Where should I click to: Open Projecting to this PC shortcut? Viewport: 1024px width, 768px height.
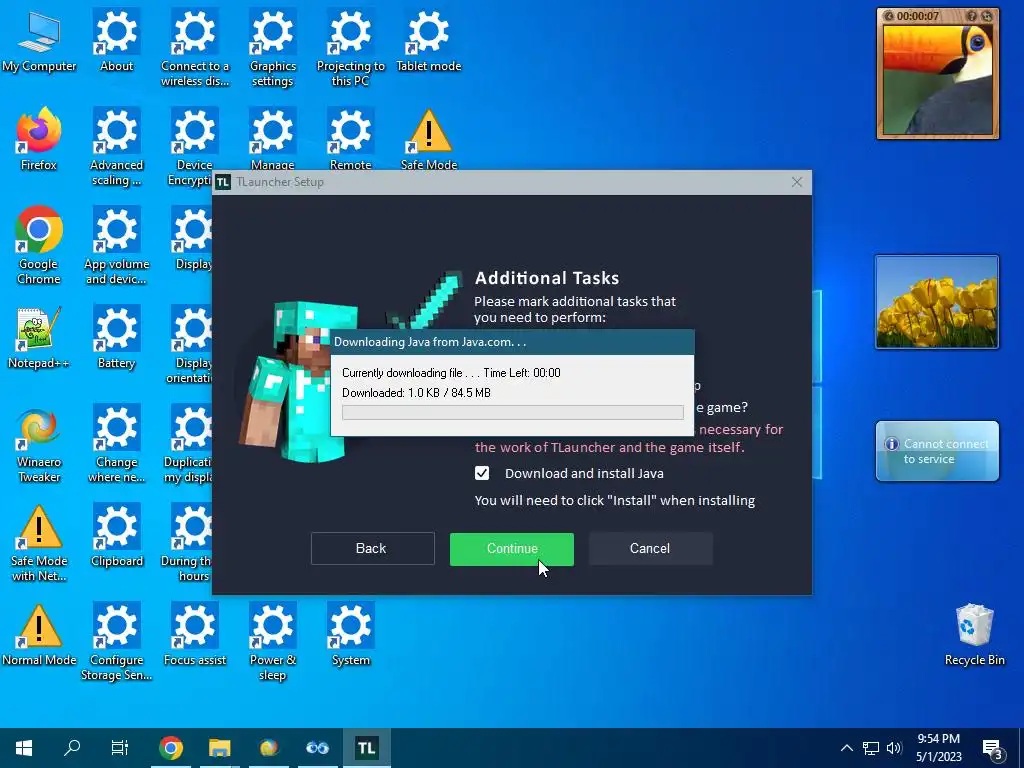point(351,48)
